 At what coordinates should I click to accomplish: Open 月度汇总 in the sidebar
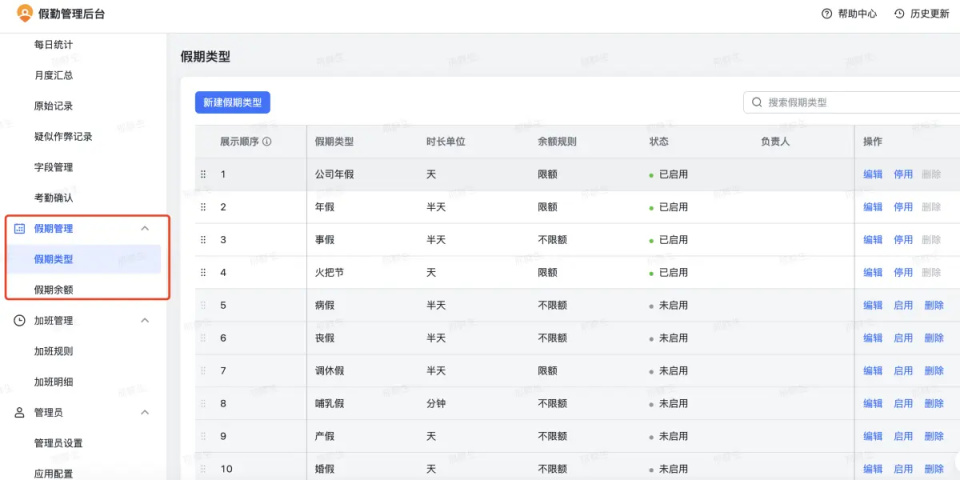point(53,75)
